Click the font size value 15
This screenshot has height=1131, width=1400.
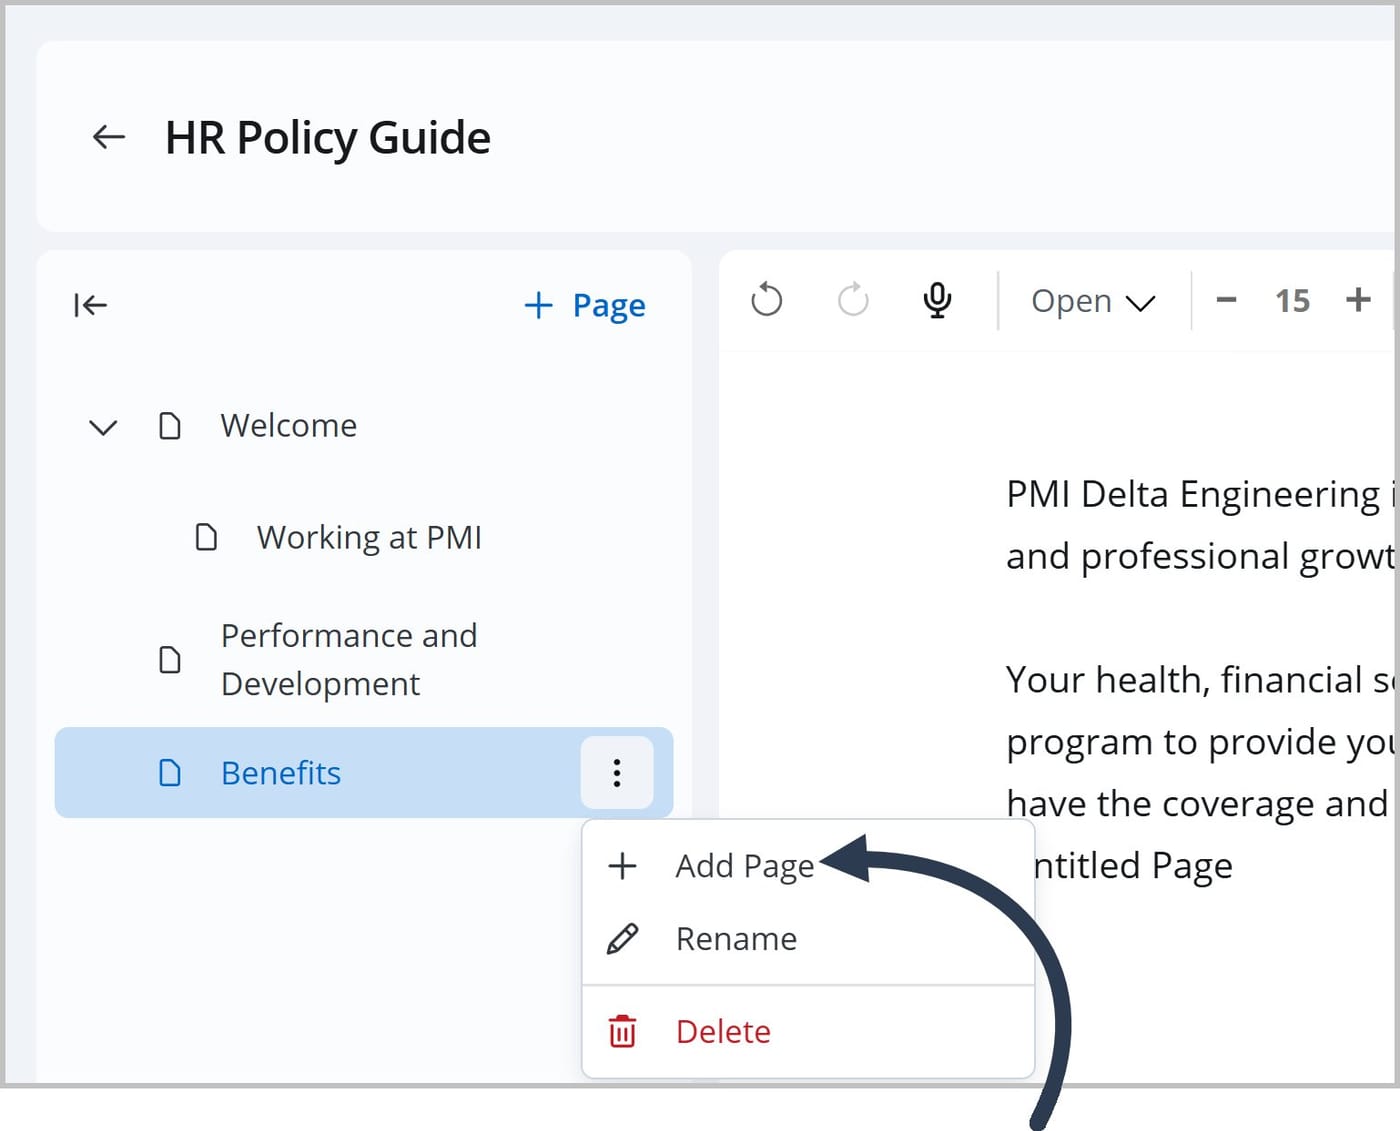(x=1292, y=301)
